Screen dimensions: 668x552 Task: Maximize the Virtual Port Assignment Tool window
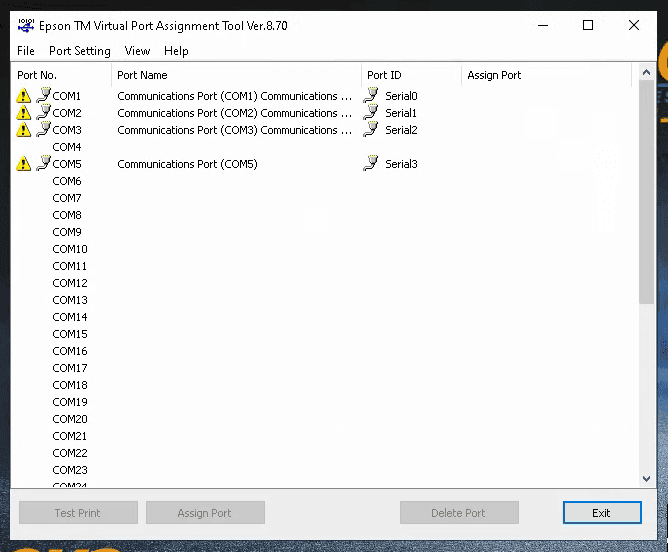[588, 25]
